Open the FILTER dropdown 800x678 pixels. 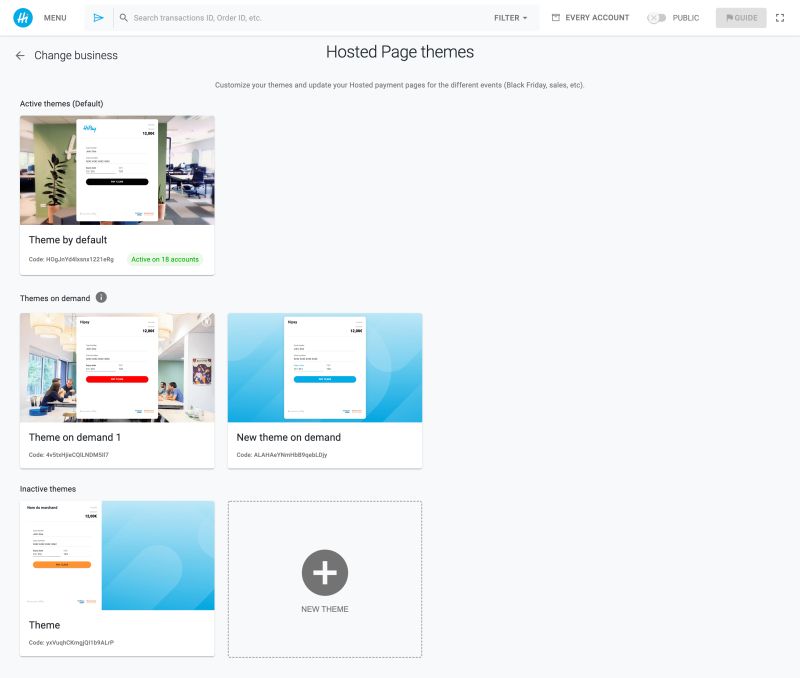point(508,17)
